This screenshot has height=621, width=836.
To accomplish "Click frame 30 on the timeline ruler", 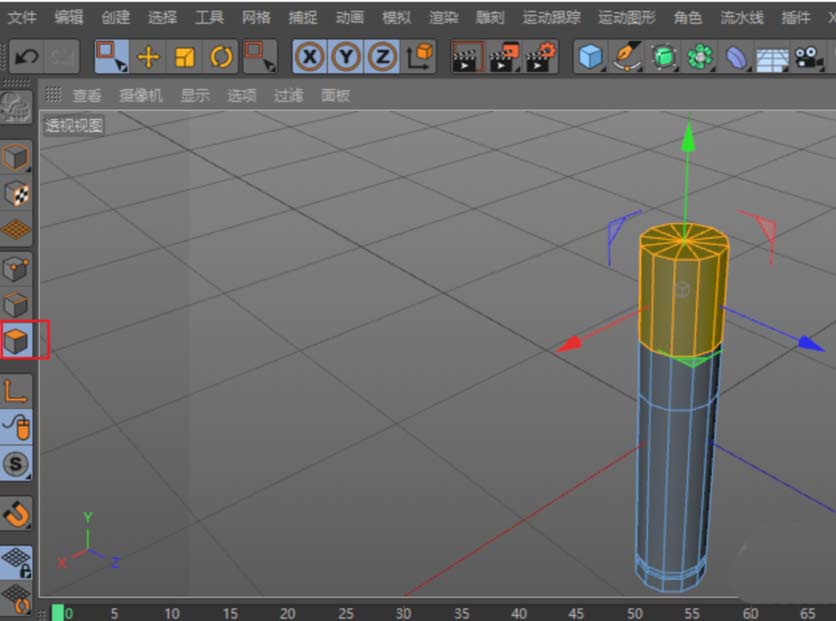I will 403,612.
